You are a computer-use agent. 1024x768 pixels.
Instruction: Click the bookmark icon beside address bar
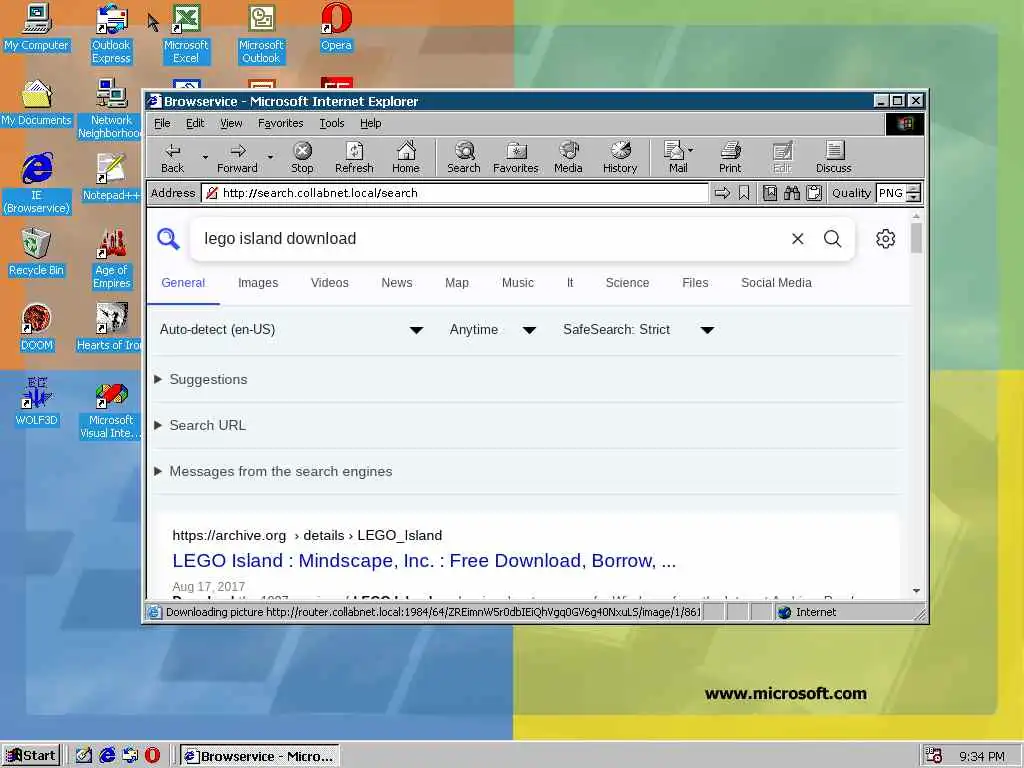click(x=744, y=193)
